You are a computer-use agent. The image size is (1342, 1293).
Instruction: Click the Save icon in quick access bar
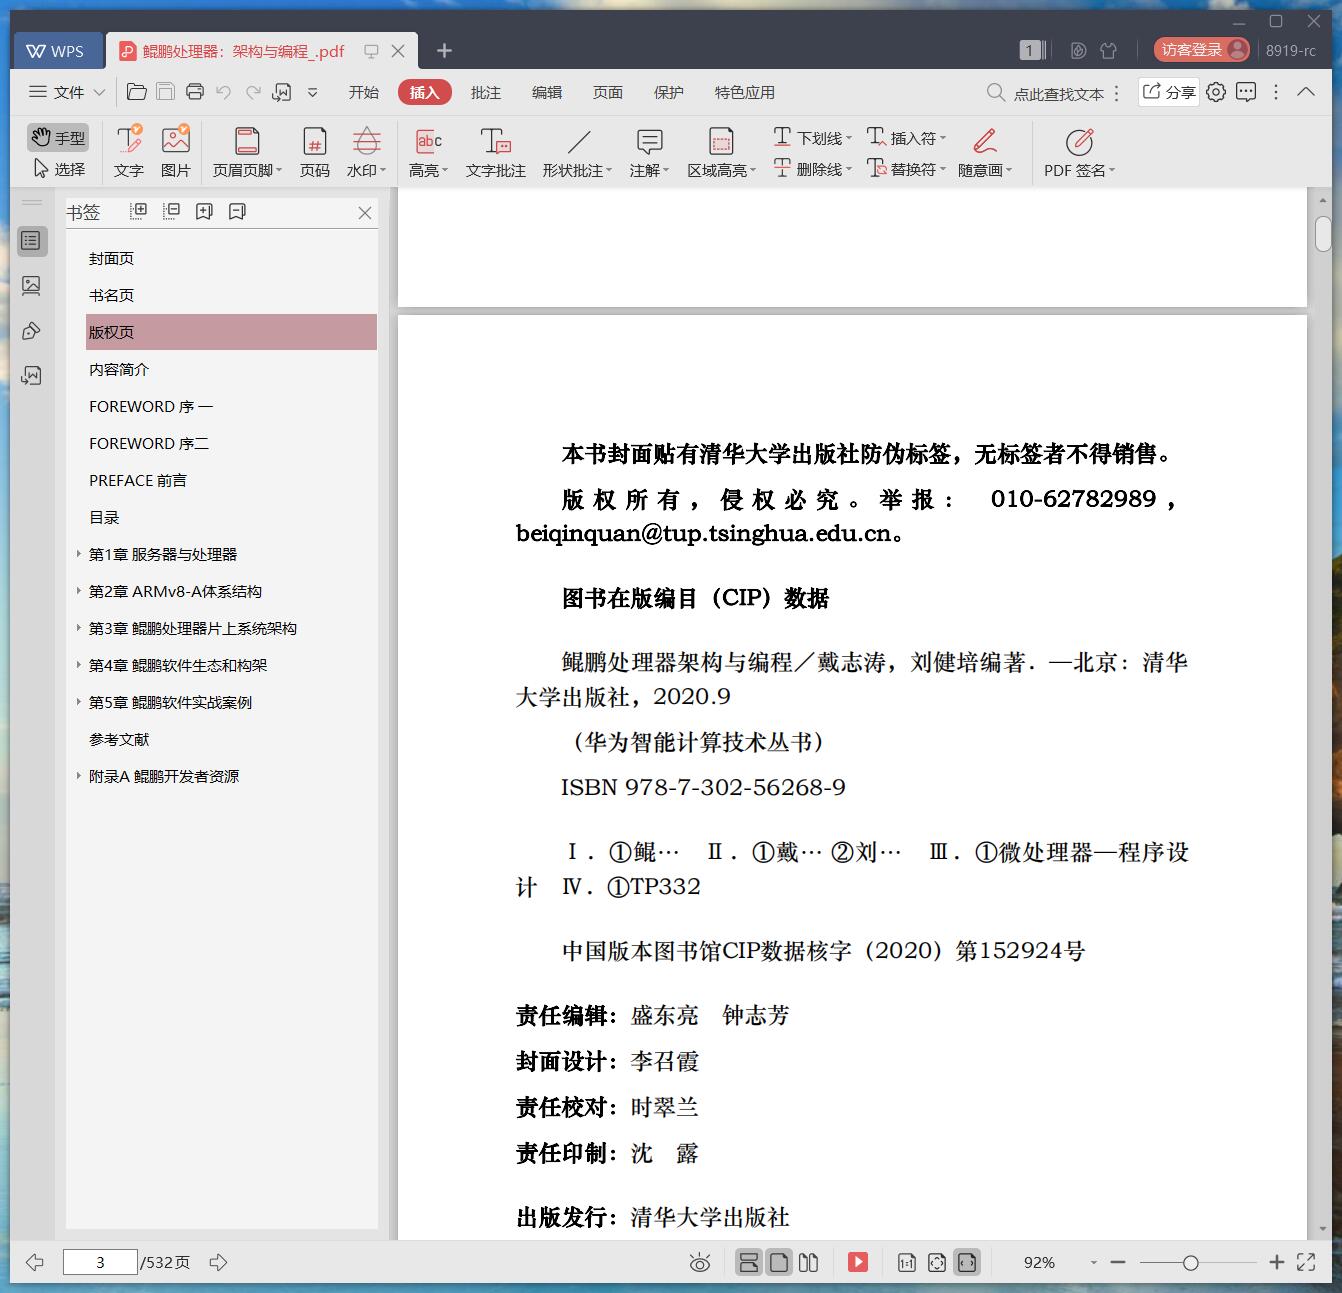click(166, 92)
